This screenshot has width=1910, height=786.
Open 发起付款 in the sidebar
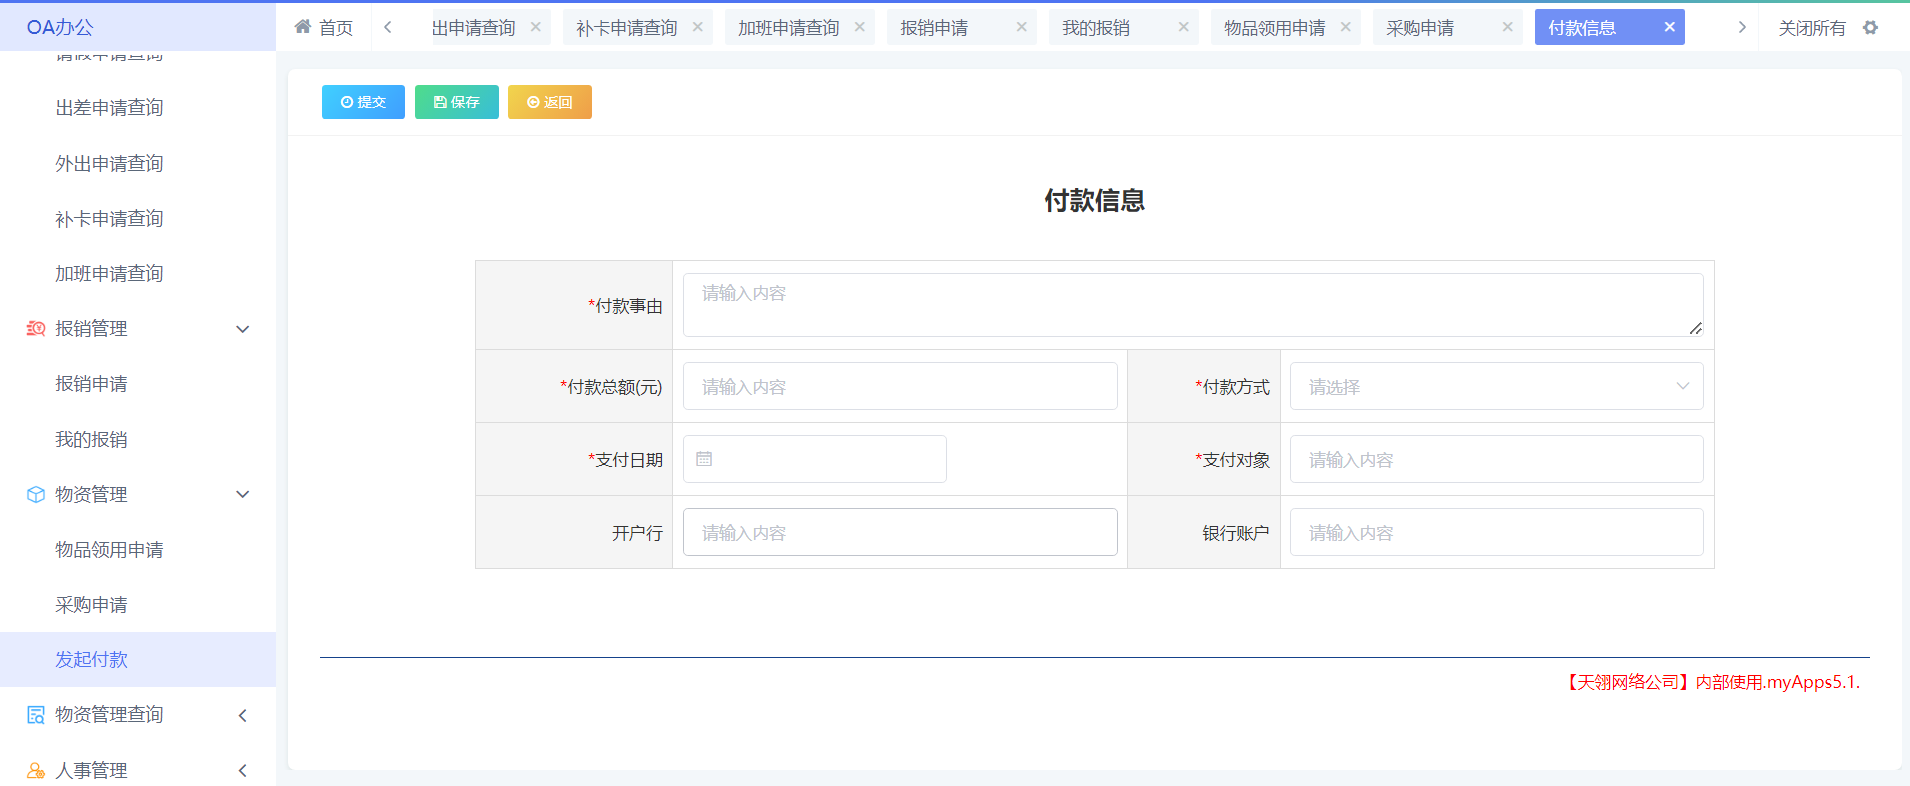point(92,660)
